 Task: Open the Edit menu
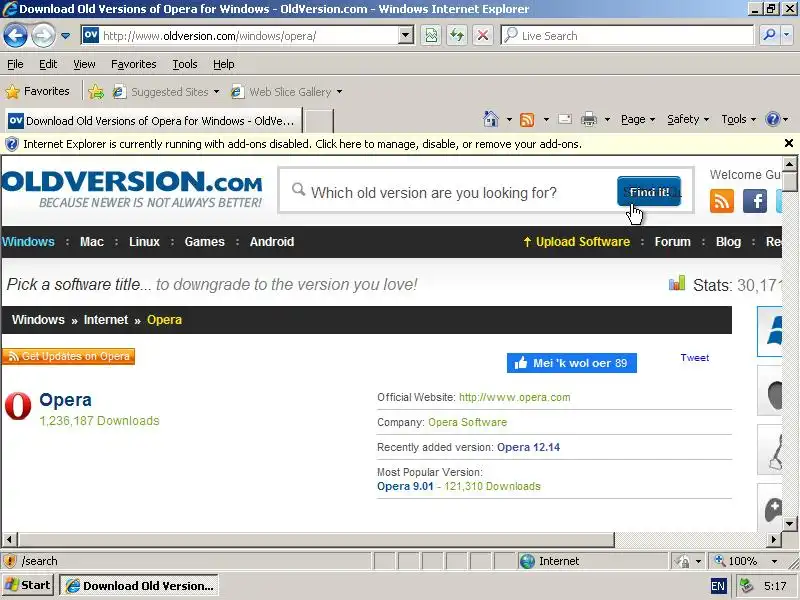(48, 64)
